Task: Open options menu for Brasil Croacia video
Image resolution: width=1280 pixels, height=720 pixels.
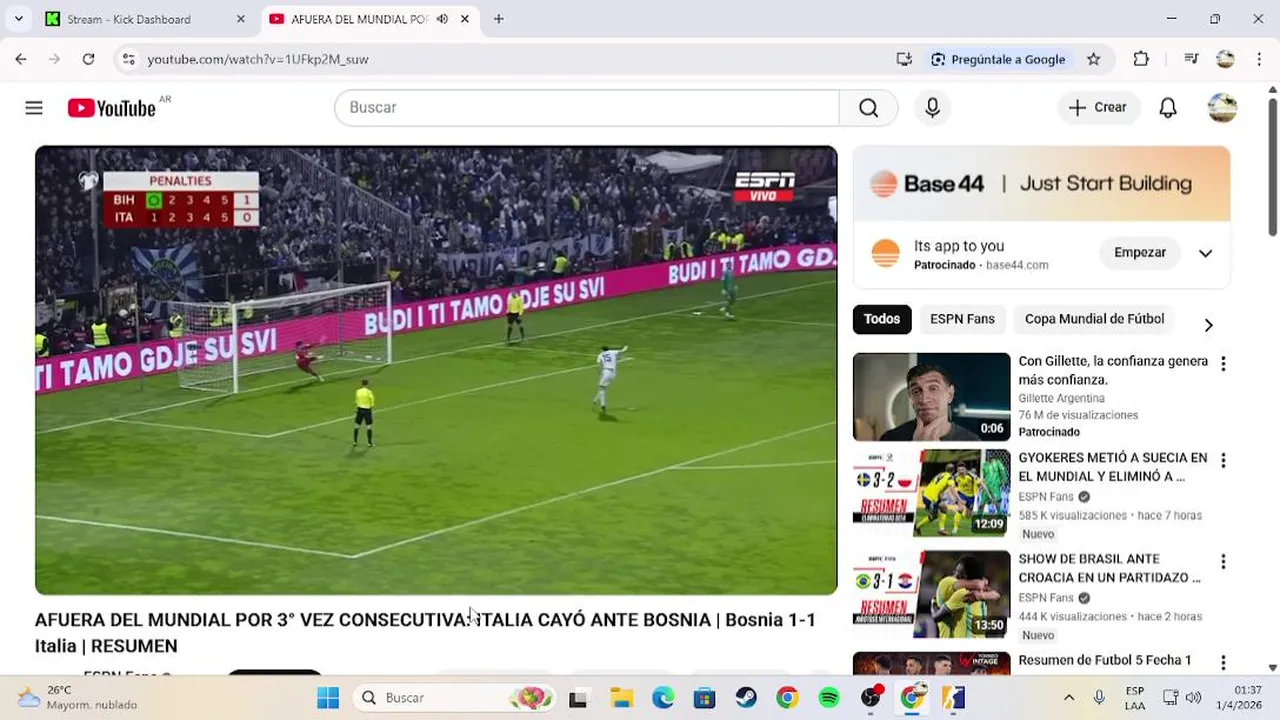Action: pyautogui.click(x=1222, y=562)
